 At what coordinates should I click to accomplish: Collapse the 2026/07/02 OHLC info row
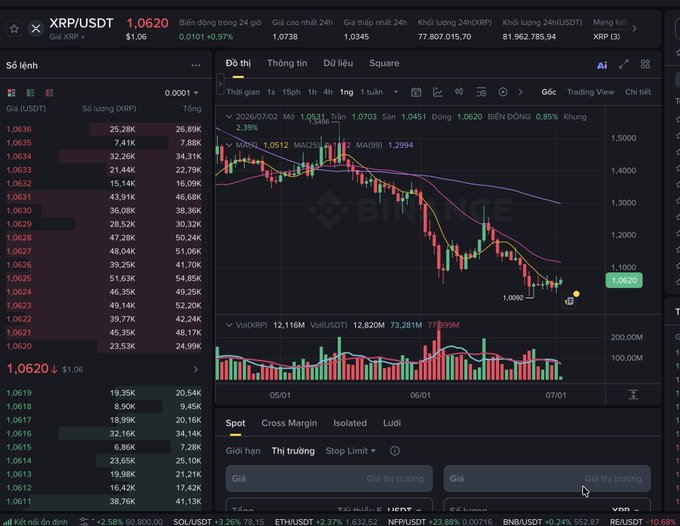click(x=229, y=117)
